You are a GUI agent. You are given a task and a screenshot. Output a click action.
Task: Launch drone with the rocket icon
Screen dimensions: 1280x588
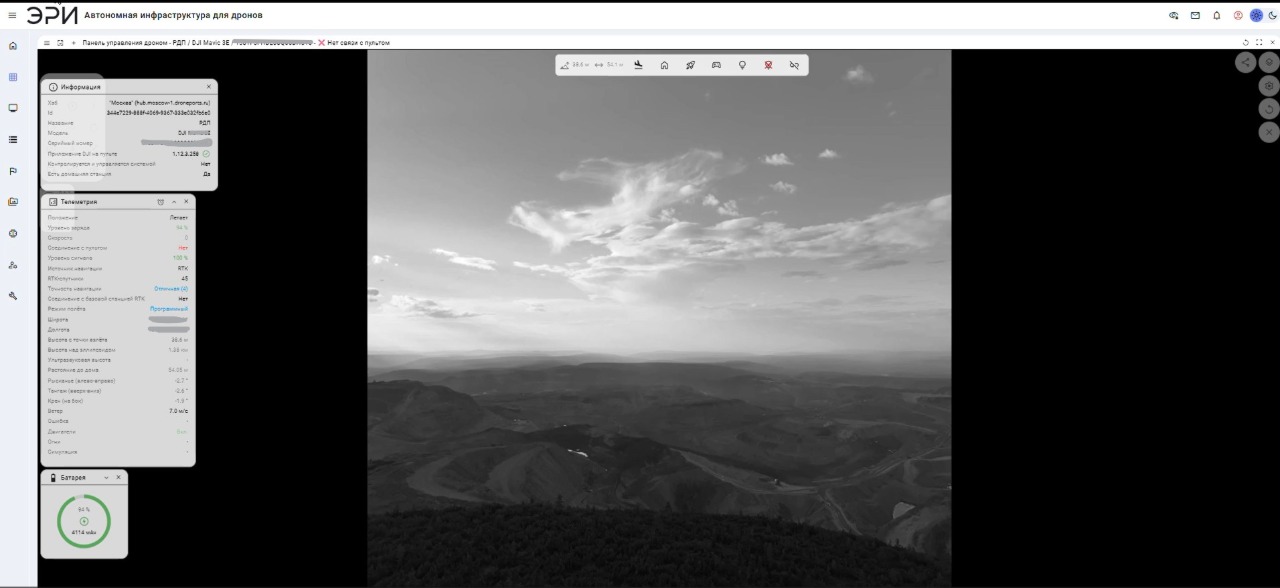pyautogui.click(x=690, y=65)
